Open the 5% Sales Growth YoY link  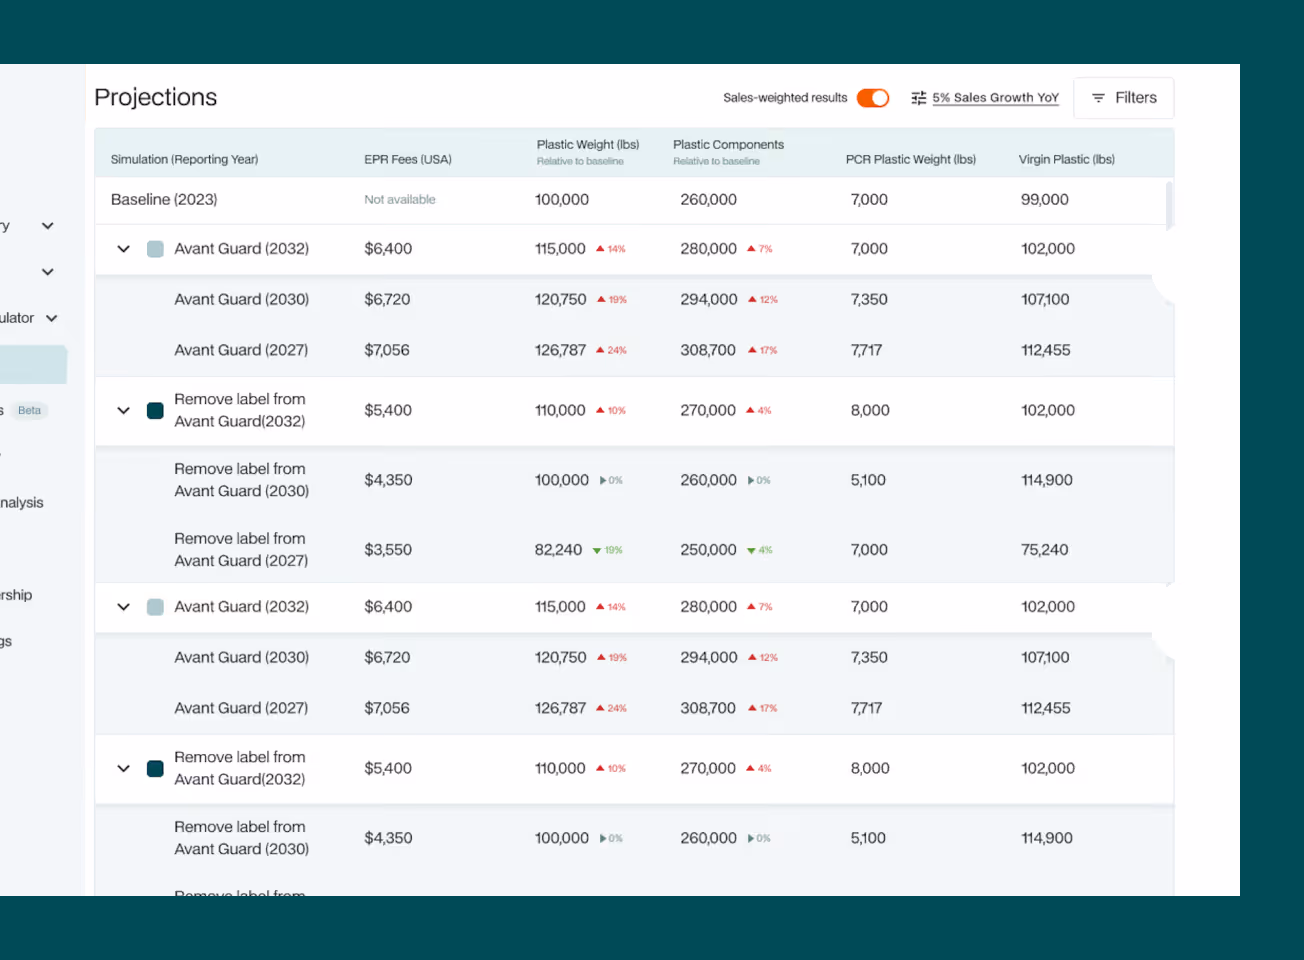coord(995,98)
